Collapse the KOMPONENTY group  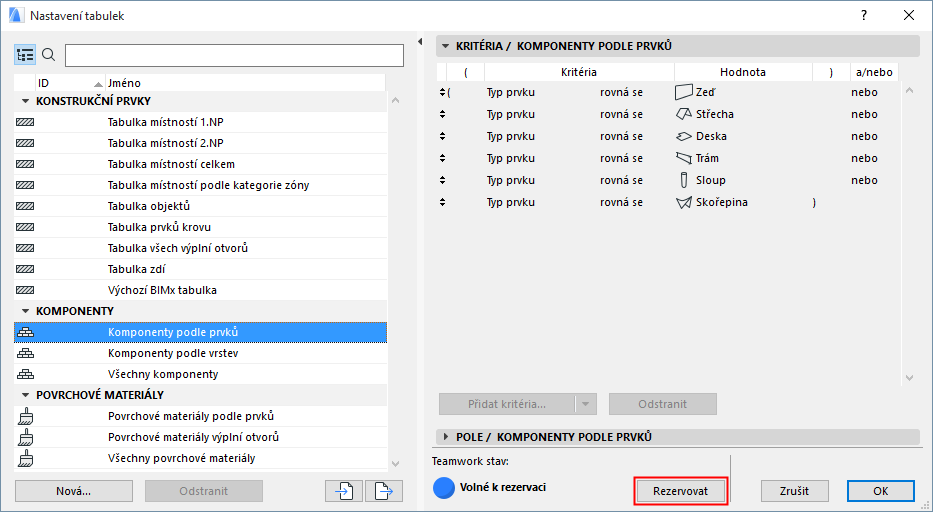pyautogui.click(x=25, y=311)
